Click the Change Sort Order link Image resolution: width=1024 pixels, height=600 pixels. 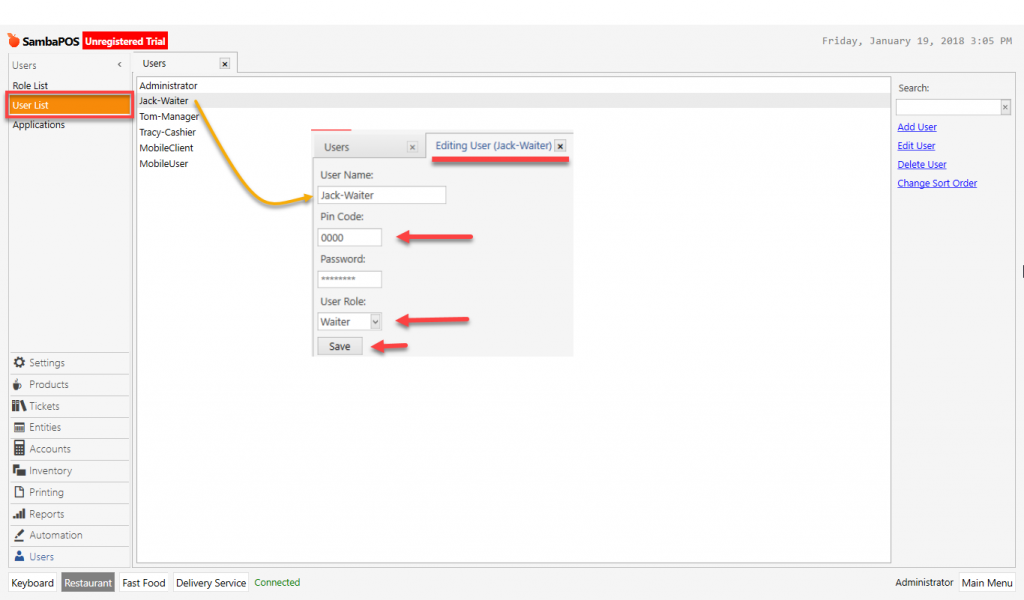click(x=937, y=183)
